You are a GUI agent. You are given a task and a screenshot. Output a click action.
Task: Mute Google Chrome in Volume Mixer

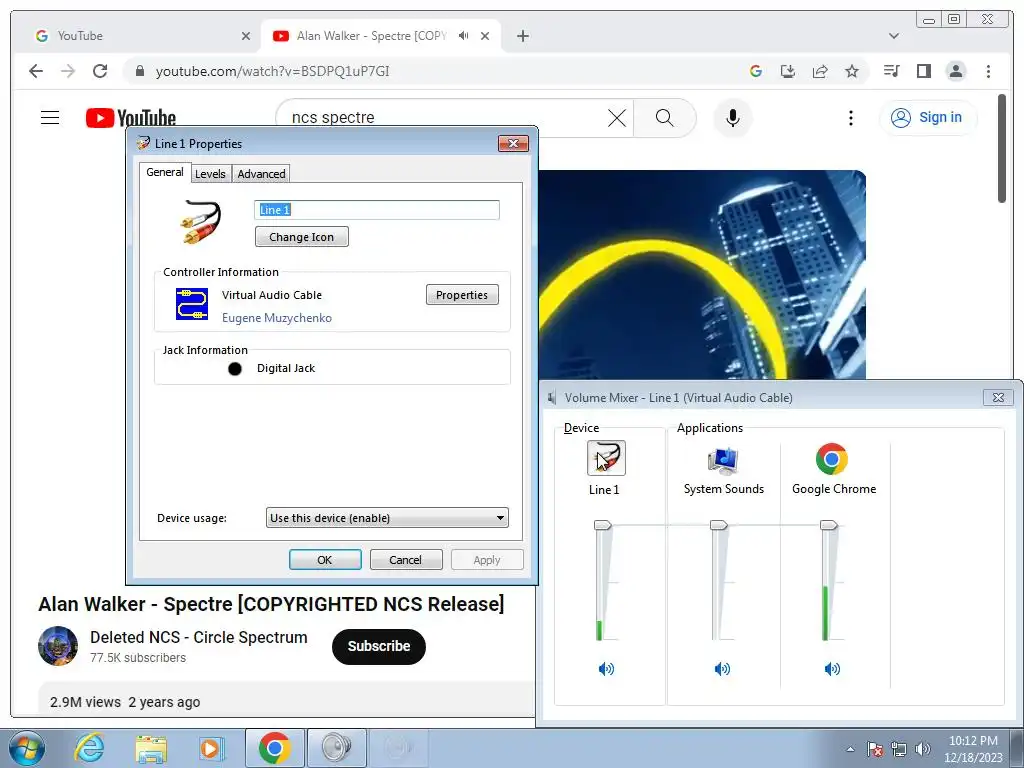pyautogui.click(x=832, y=669)
